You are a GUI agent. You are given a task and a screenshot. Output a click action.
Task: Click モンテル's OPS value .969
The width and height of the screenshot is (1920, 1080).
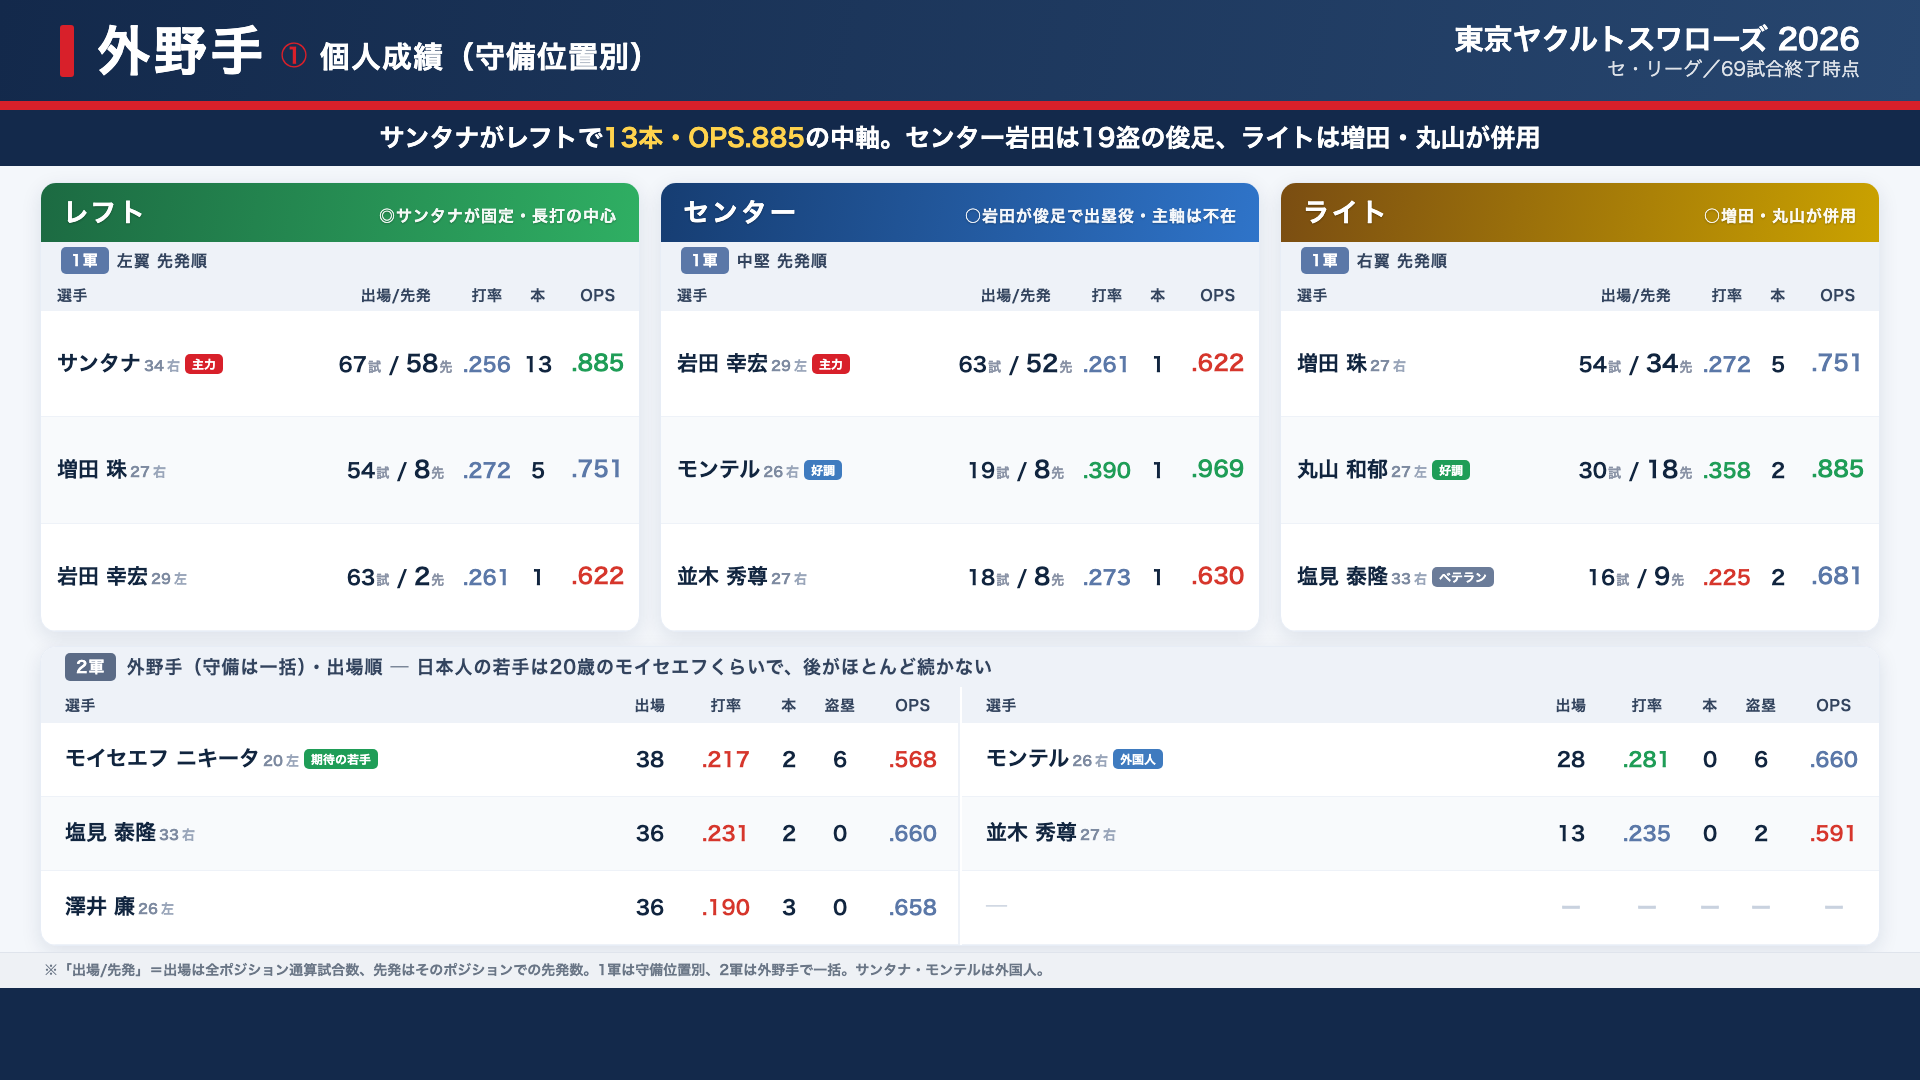click(x=1218, y=469)
